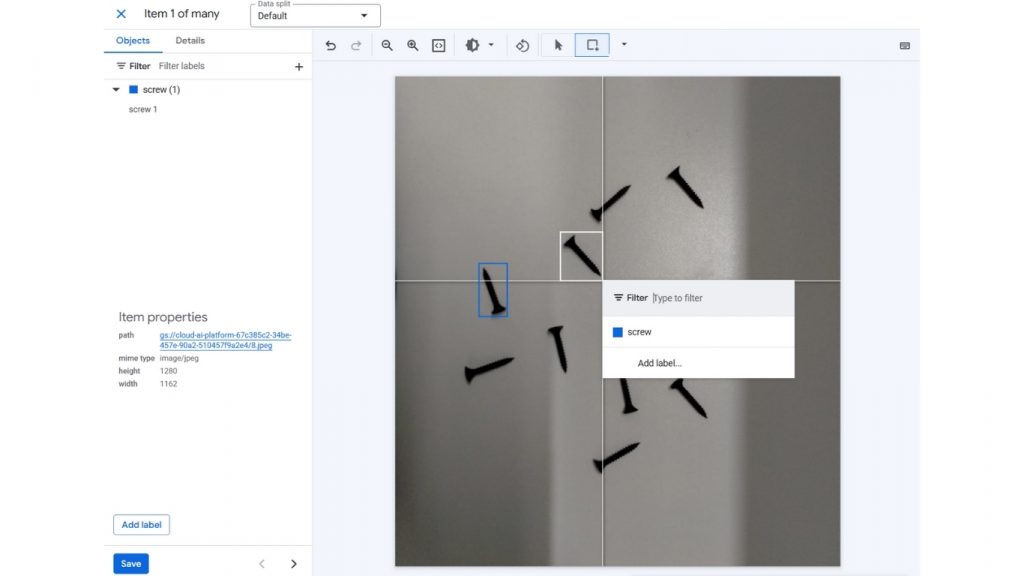Image resolution: width=1024 pixels, height=576 pixels.
Task: Click the blue screw color swatch in popup
Action: click(x=618, y=332)
